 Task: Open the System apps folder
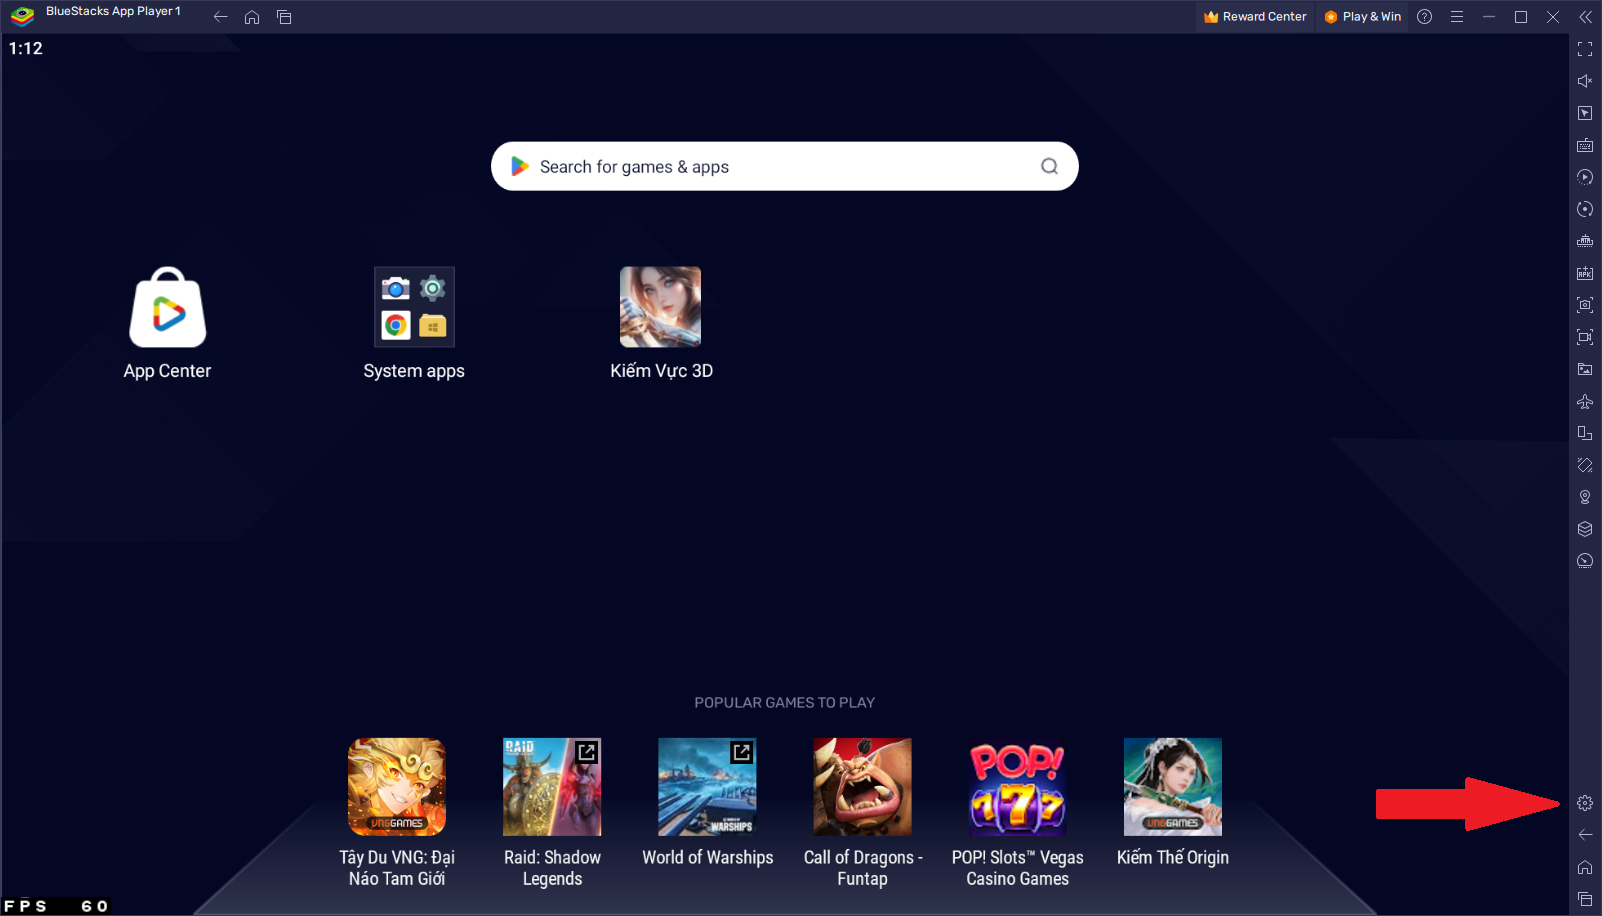click(414, 324)
